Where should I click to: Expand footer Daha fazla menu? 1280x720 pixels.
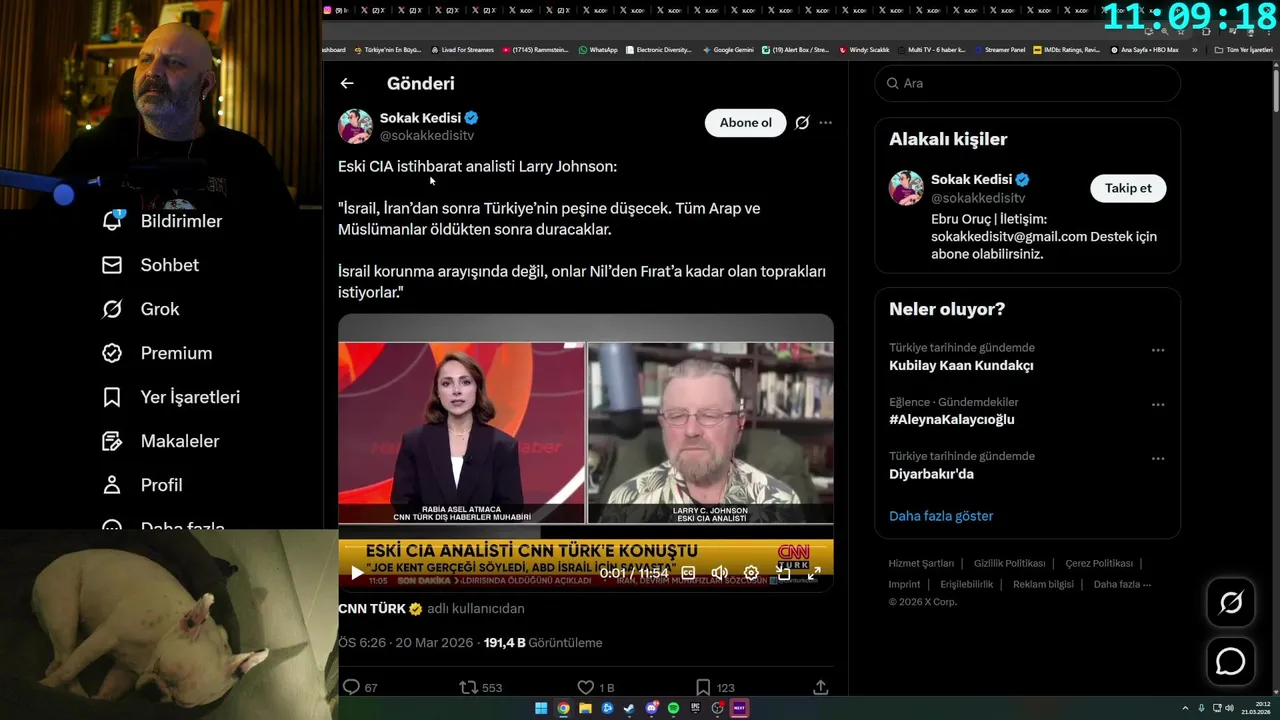pos(1122,584)
